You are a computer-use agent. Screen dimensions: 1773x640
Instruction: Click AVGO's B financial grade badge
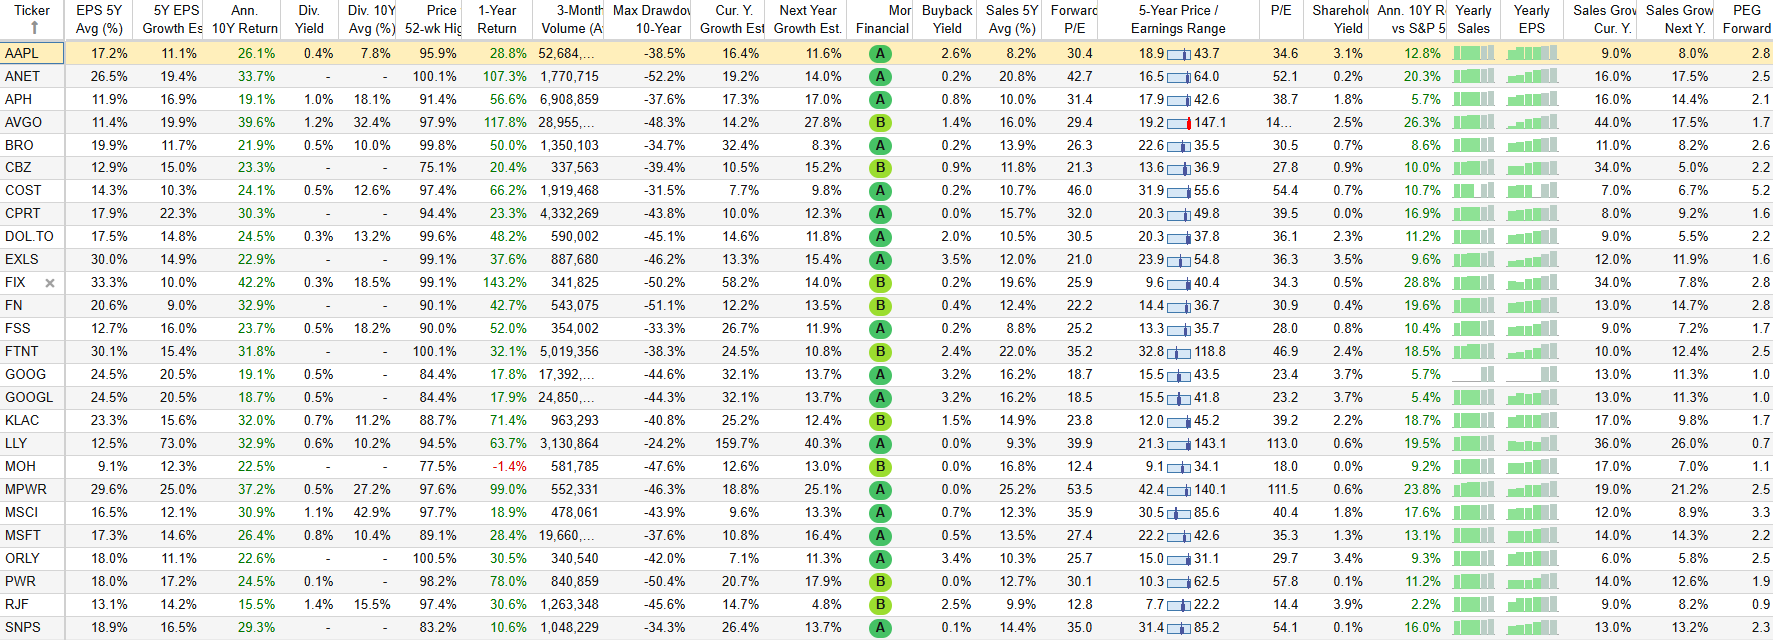880,123
